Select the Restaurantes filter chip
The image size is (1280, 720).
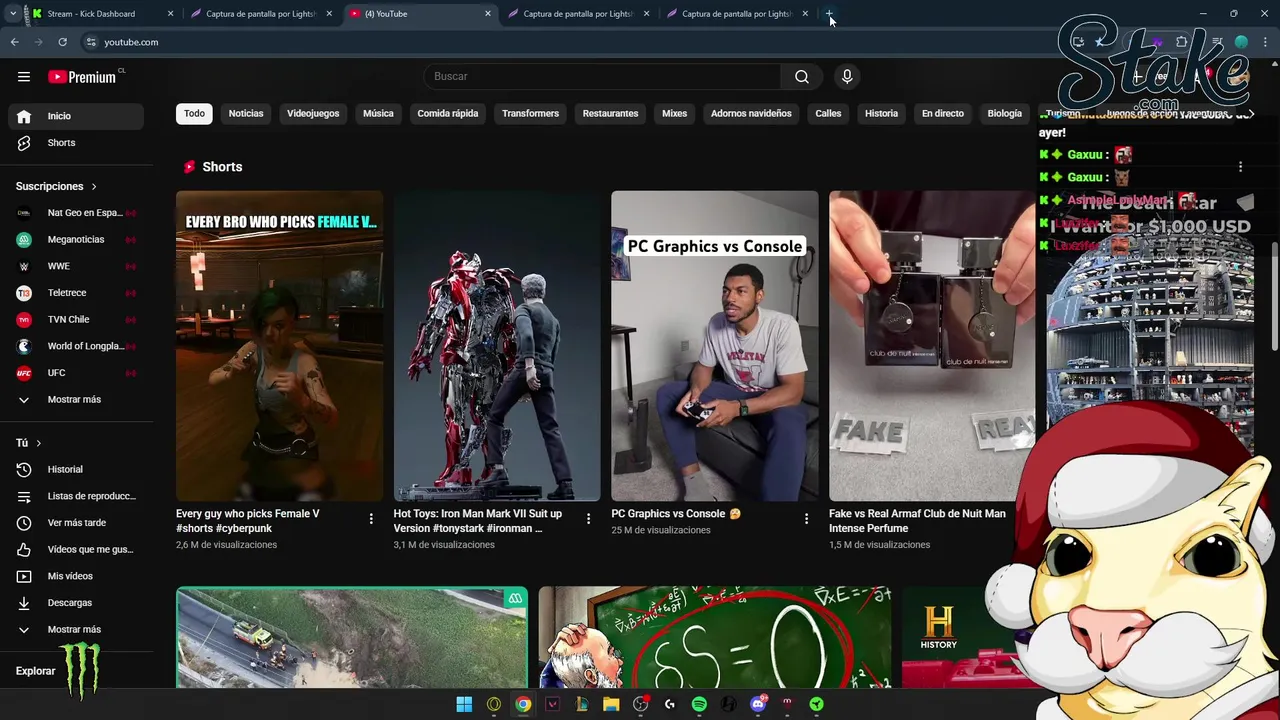pyautogui.click(x=610, y=113)
